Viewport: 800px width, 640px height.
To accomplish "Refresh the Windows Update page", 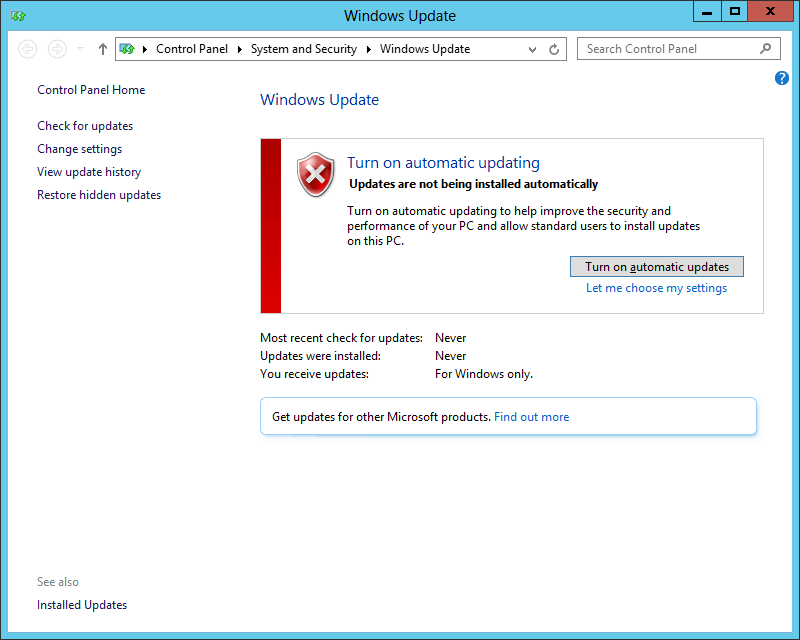I will (x=554, y=50).
